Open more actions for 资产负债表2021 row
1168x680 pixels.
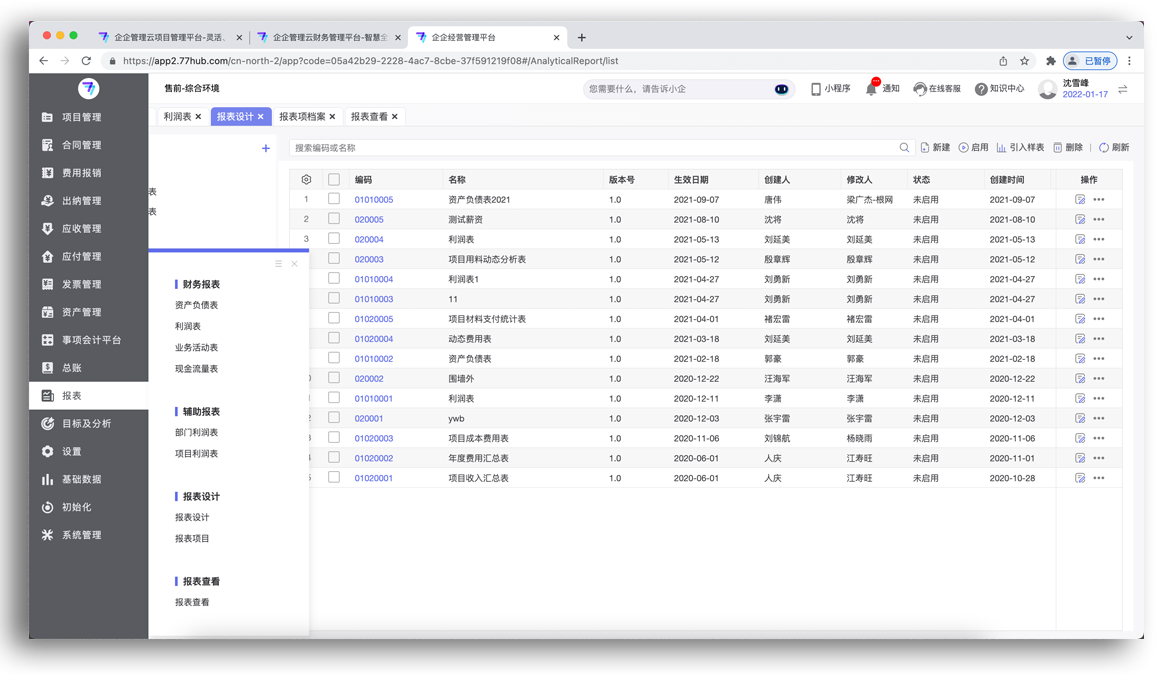tap(1099, 200)
